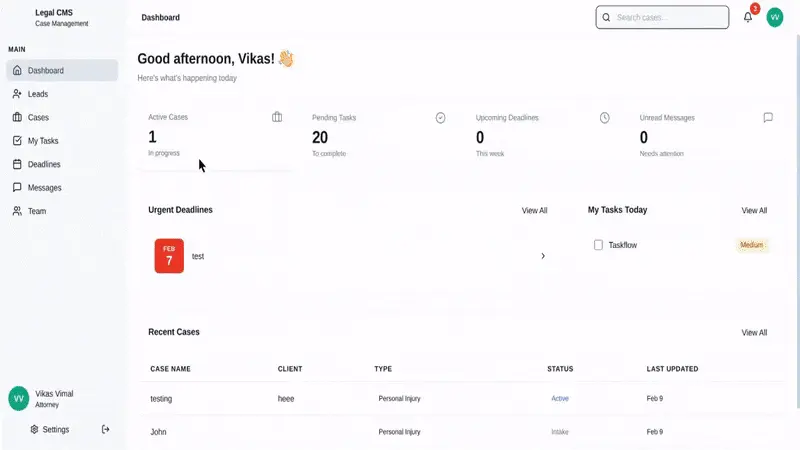
Task: Check the Taskflow task checkbox
Action: pos(598,245)
